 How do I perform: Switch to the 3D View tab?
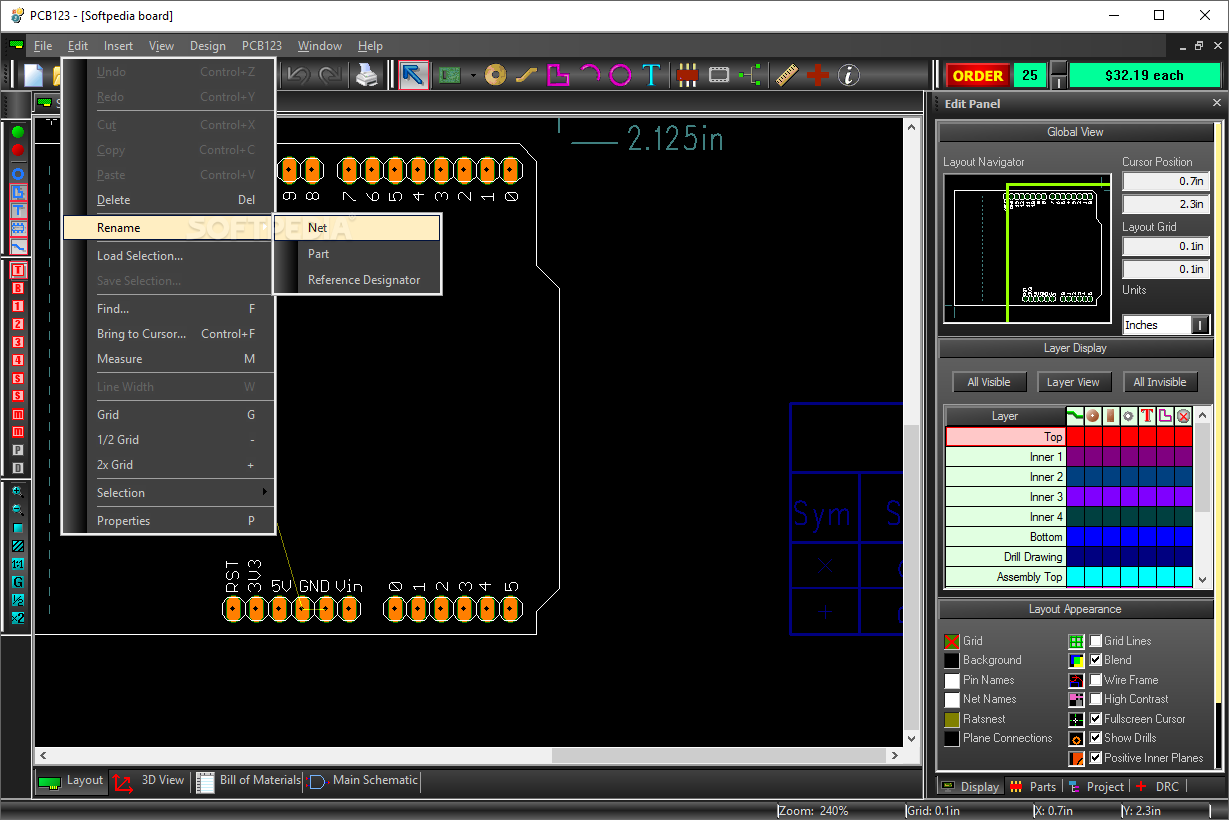pyautogui.click(x=150, y=781)
